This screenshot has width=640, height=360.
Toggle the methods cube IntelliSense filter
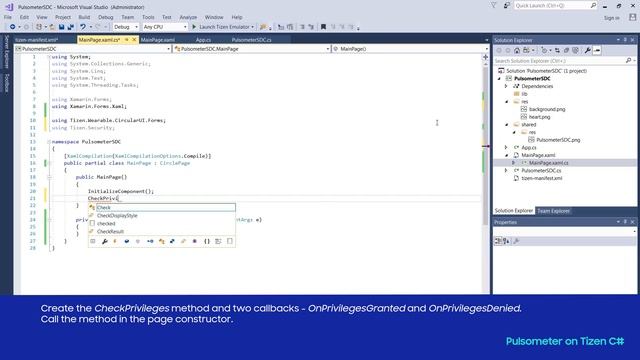(127, 241)
